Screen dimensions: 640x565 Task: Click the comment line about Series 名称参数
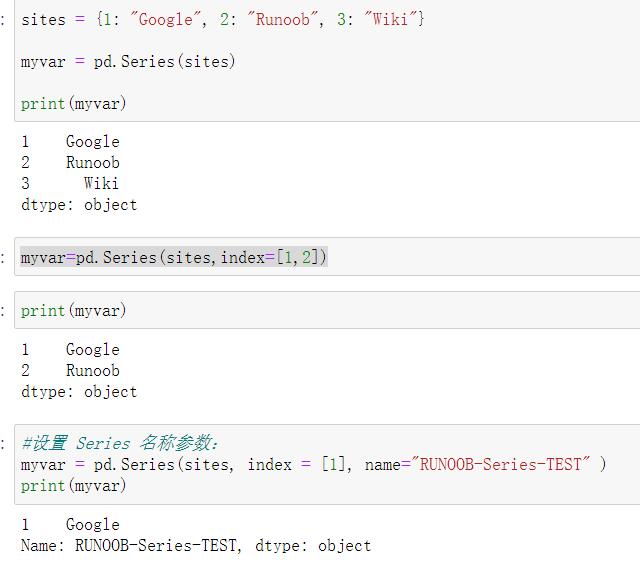[120, 443]
